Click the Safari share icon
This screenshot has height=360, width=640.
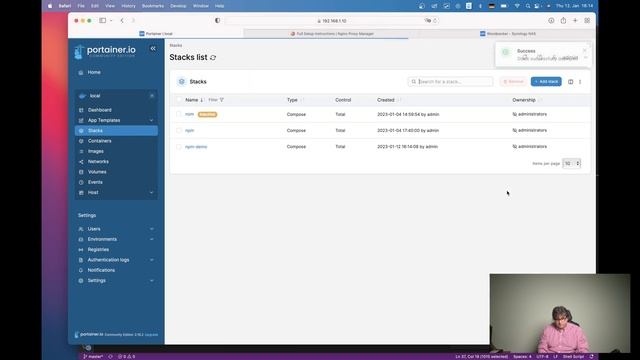563,20
